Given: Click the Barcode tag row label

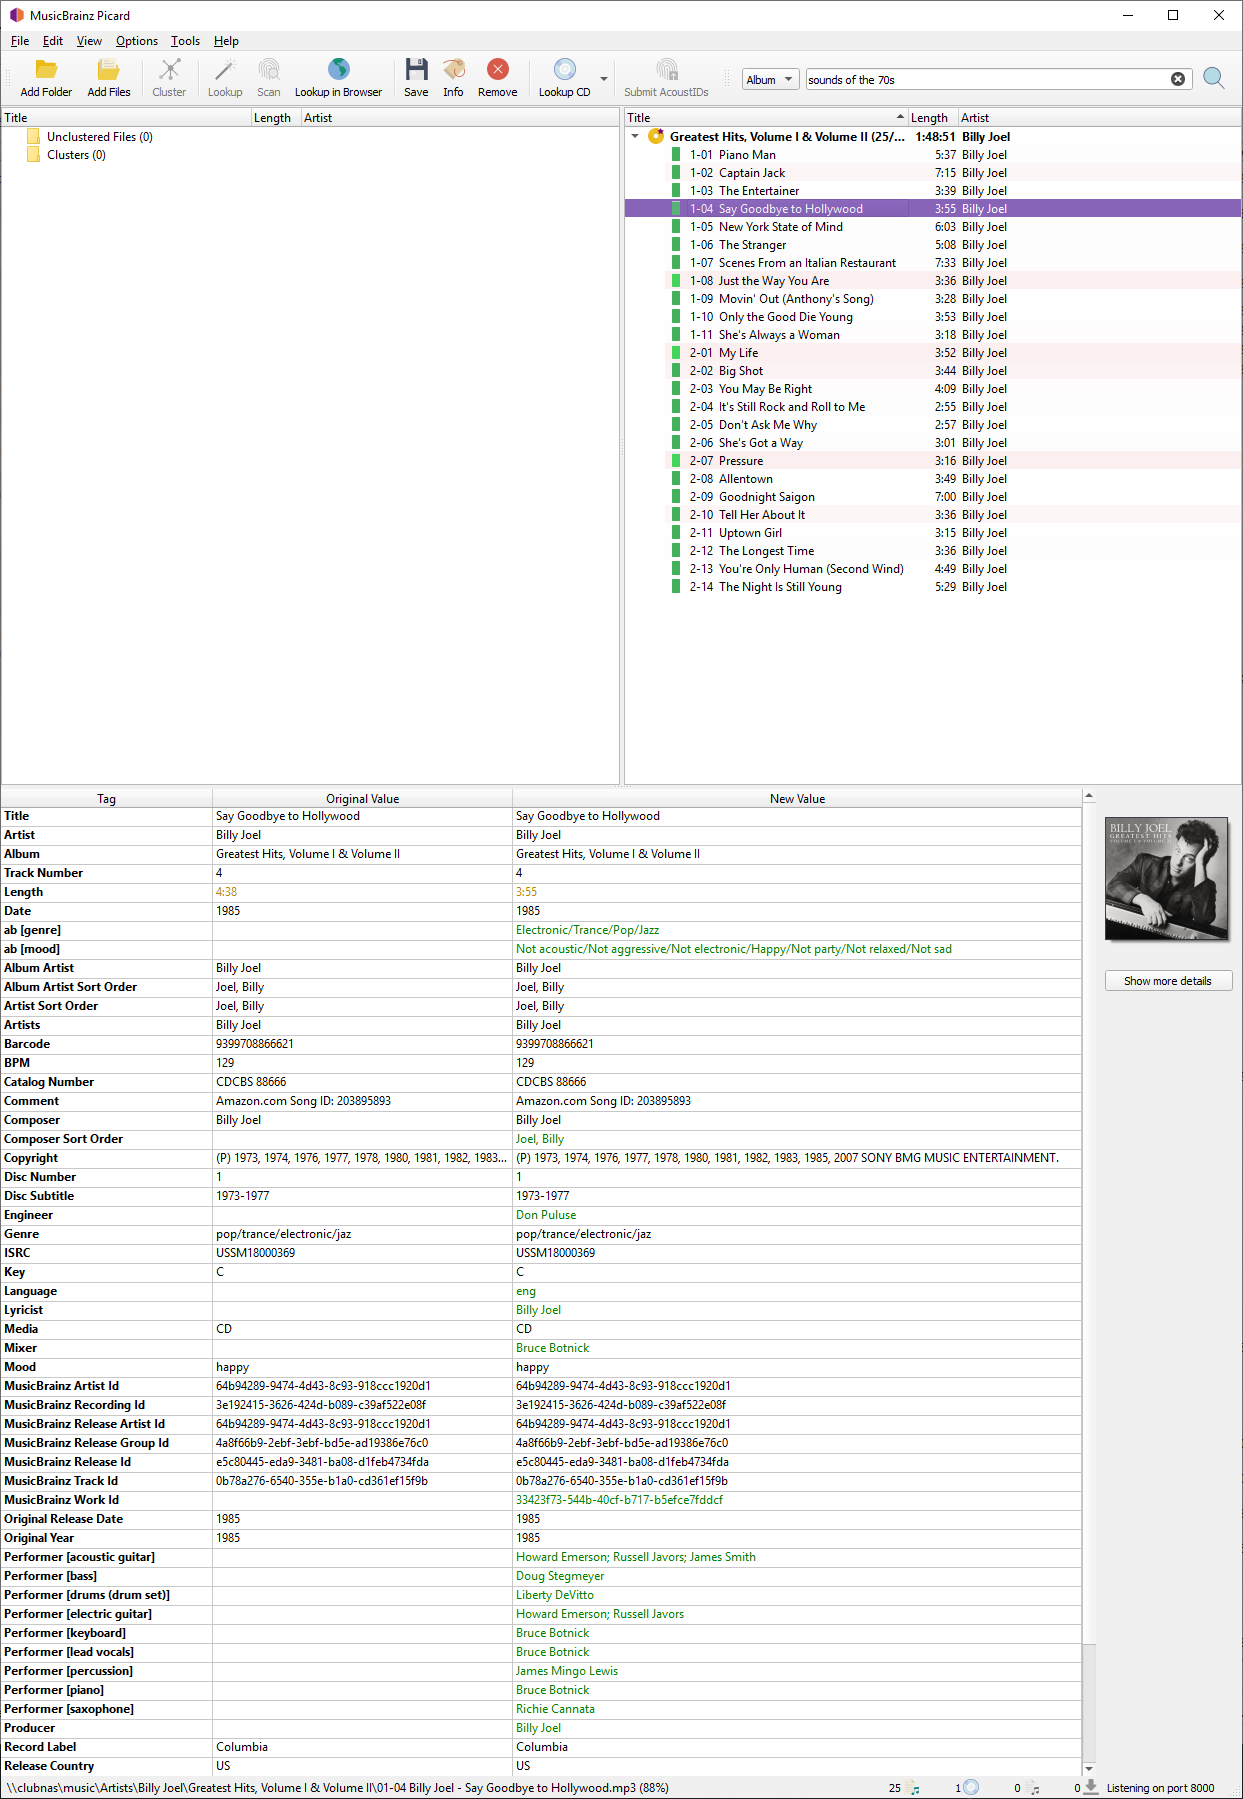Looking at the screenshot, I should tap(27, 1044).
